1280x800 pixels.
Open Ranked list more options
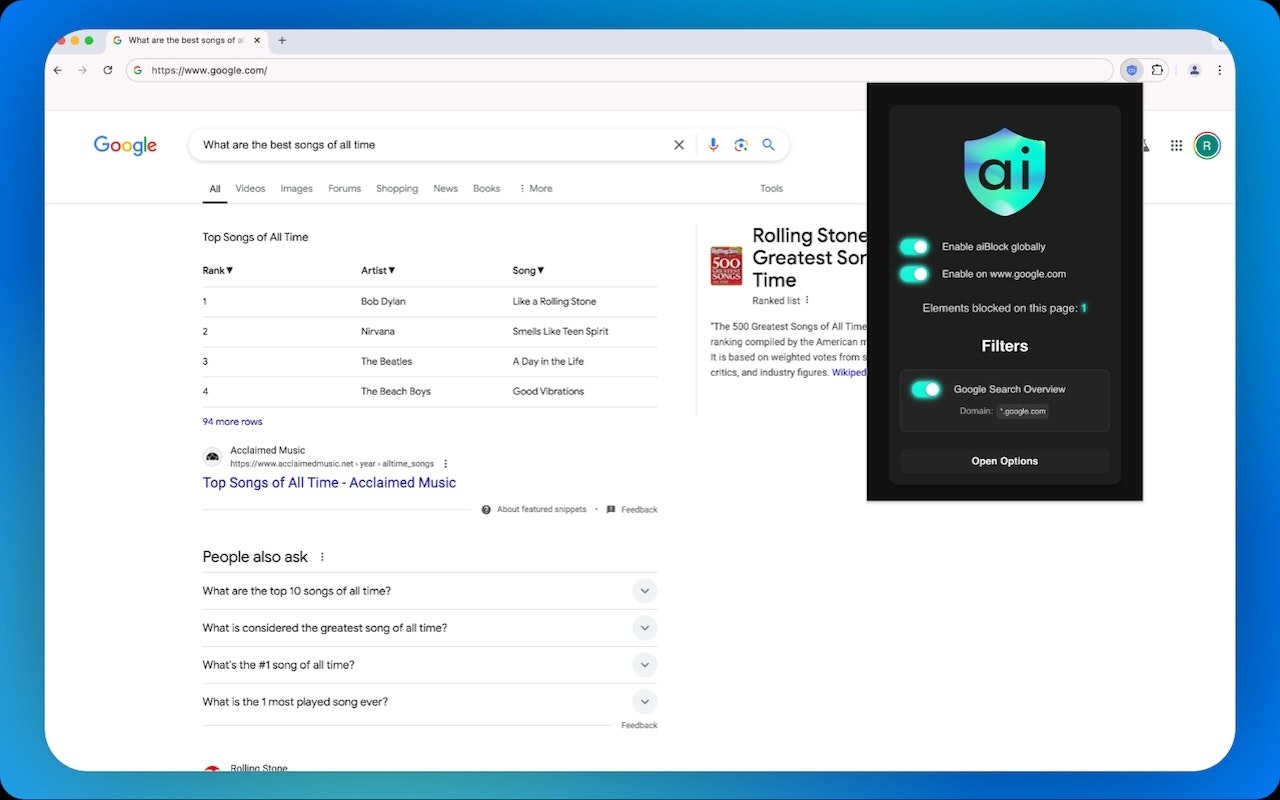pyautogui.click(x=807, y=300)
